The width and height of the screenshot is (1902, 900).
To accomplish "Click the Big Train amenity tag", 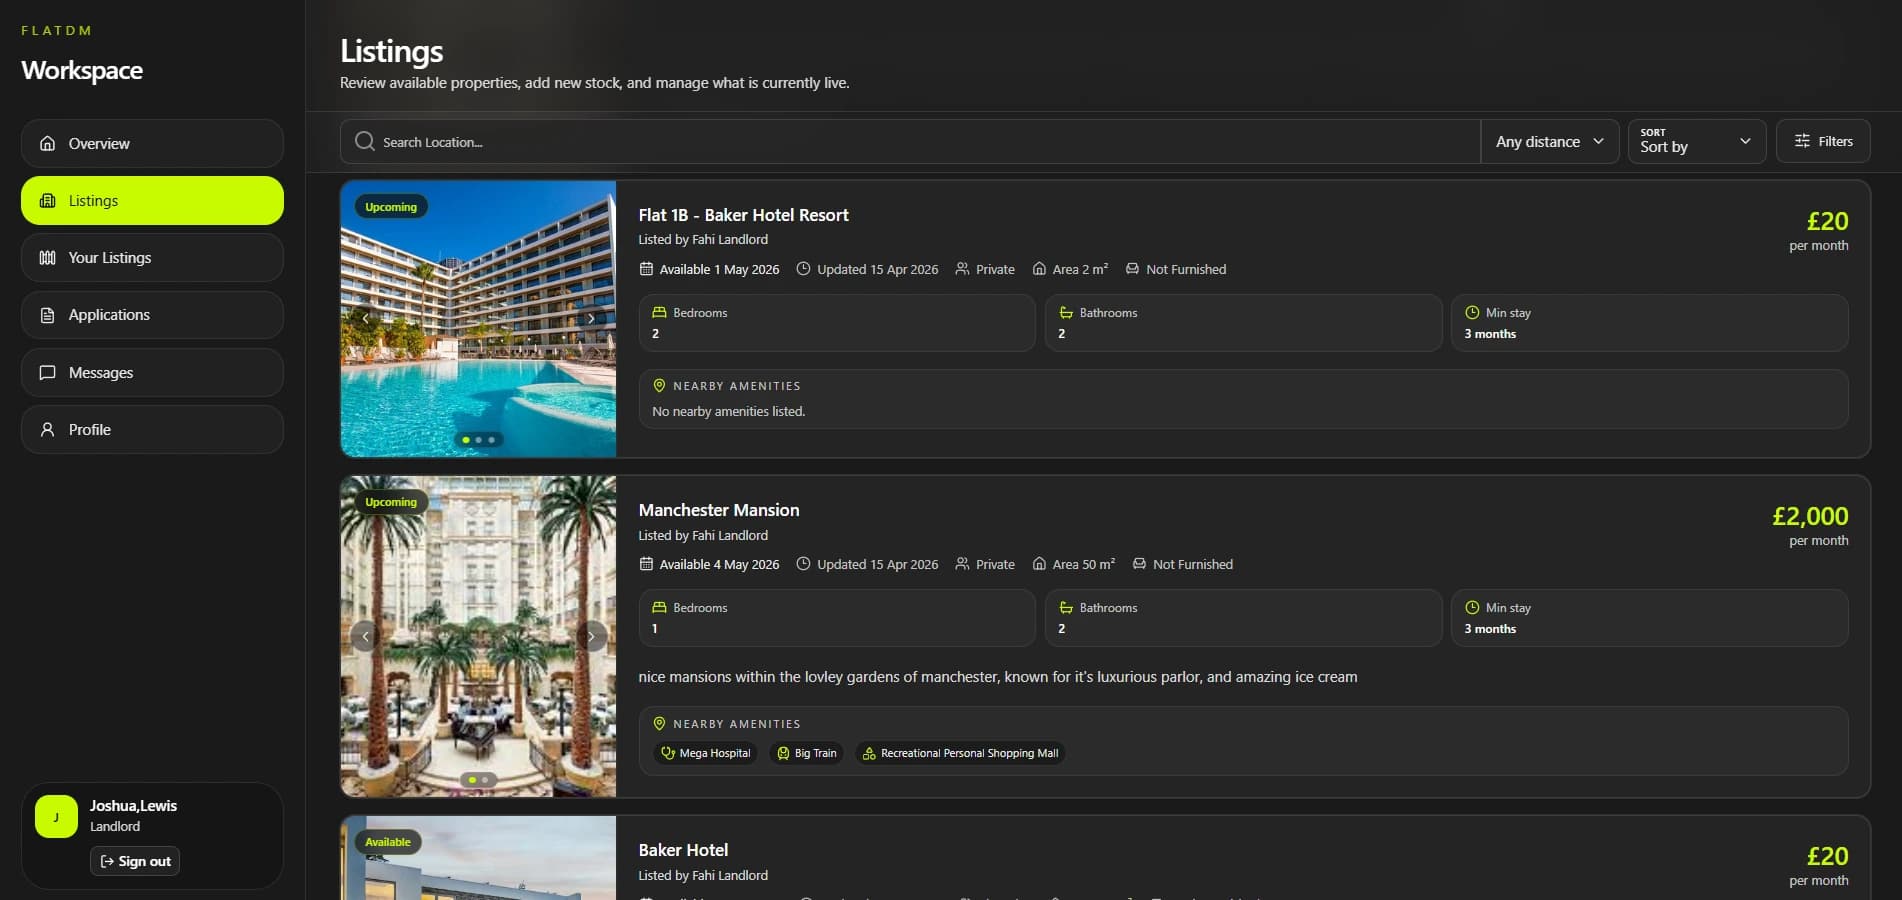I will (x=806, y=753).
